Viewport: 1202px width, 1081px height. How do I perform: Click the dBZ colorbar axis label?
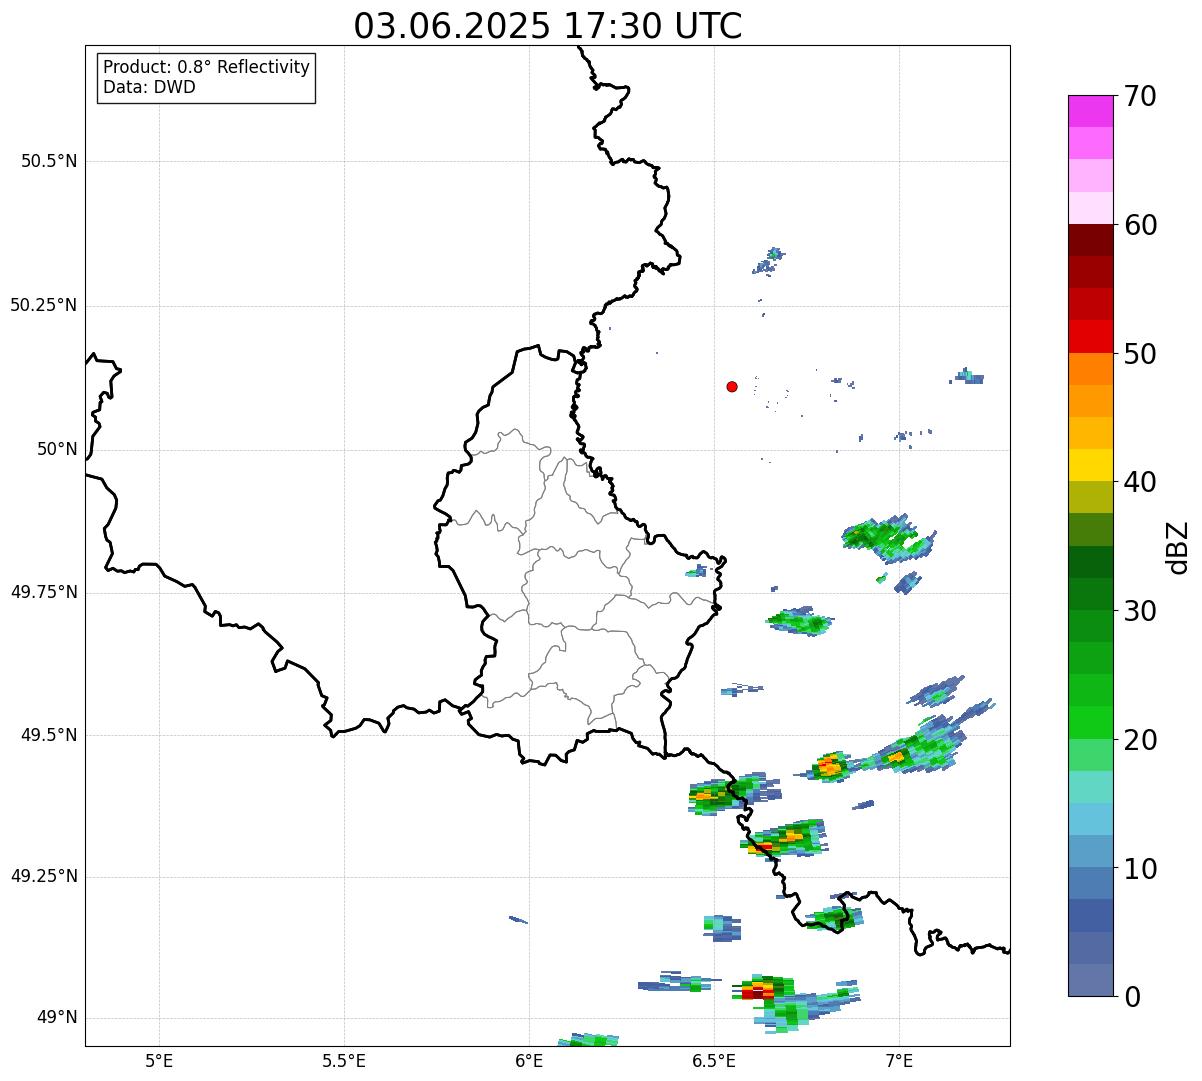[1178, 547]
